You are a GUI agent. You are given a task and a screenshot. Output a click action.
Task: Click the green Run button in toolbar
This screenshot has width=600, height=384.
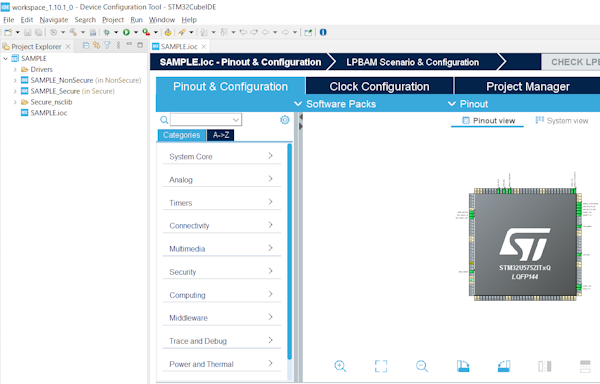point(126,33)
